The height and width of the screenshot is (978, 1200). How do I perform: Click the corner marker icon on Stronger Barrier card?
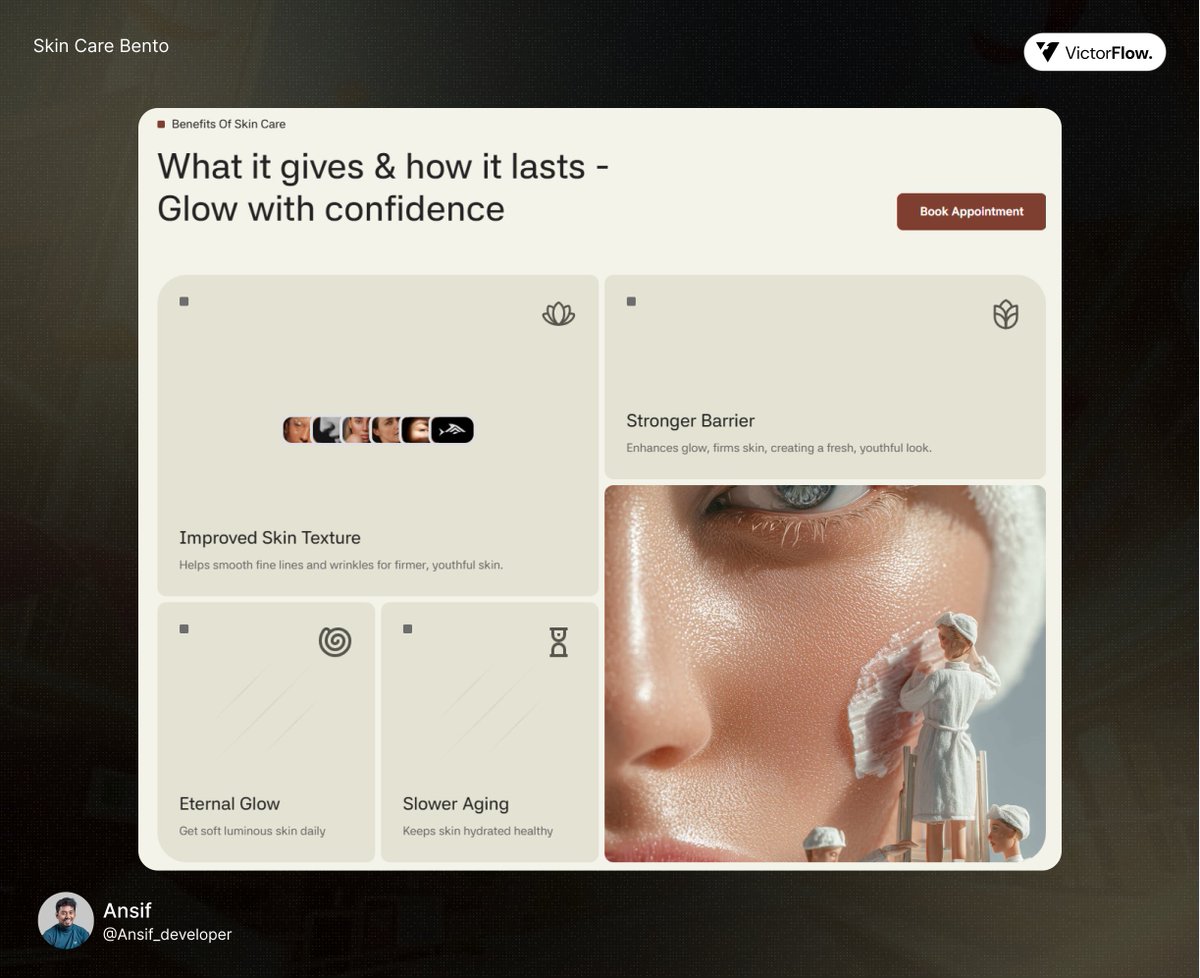click(629, 300)
